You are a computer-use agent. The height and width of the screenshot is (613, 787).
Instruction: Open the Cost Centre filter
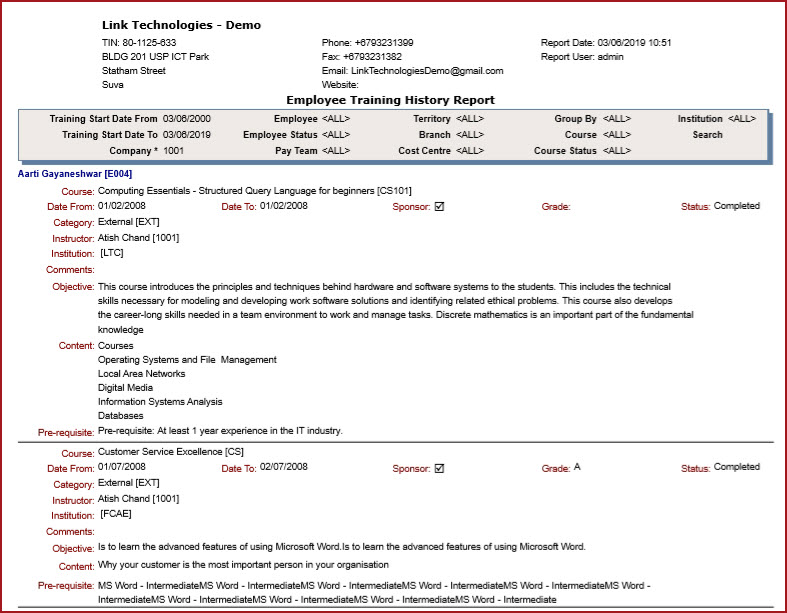coord(470,151)
